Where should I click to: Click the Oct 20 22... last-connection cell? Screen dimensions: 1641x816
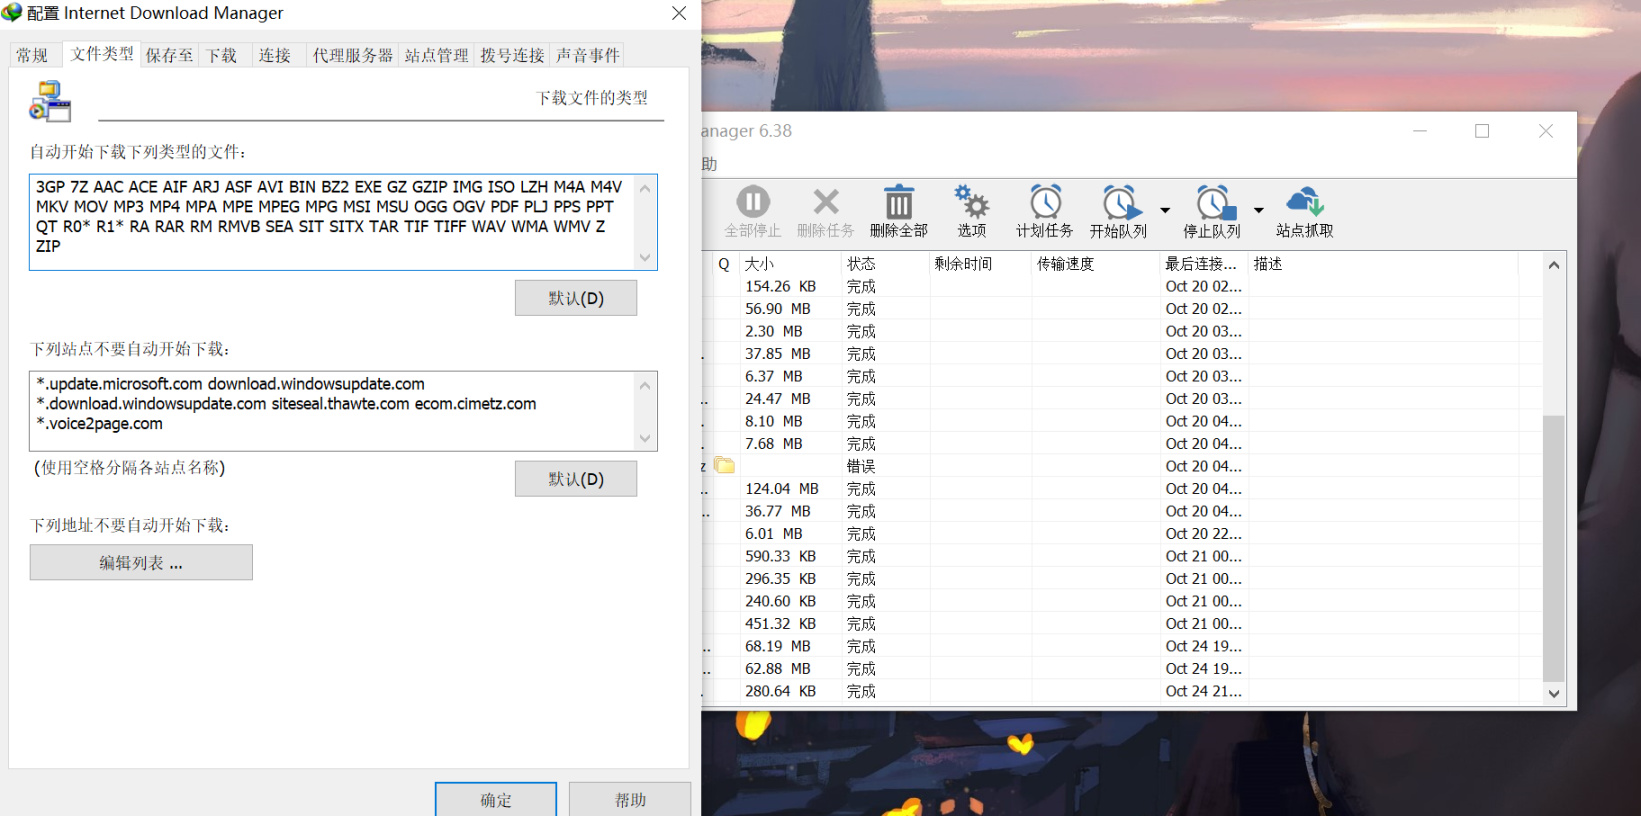click(x=1204, y=534)
